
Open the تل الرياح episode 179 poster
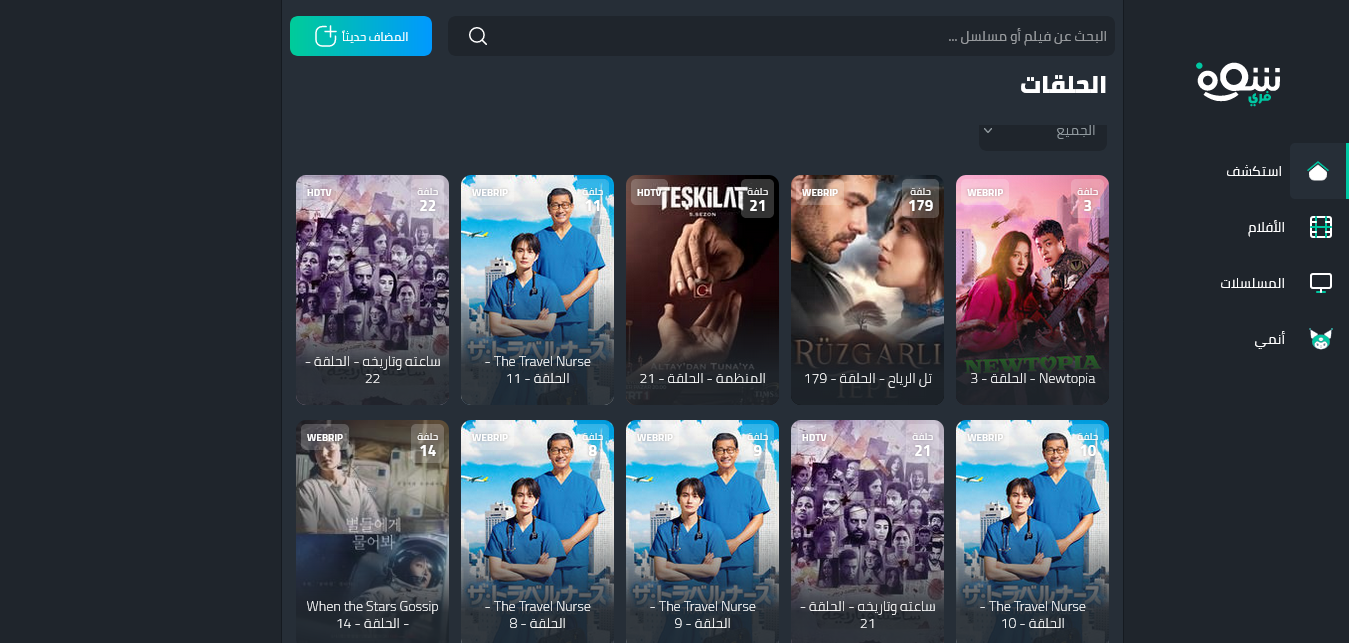point(867,290)
